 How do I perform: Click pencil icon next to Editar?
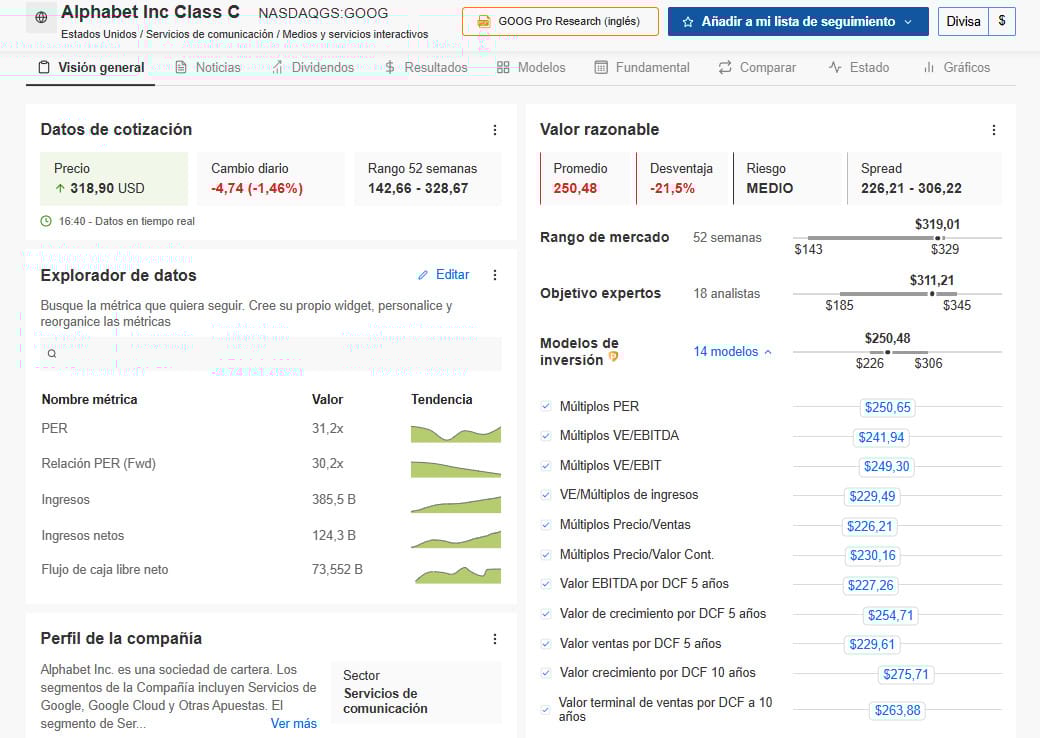pyautogui.click(x=423, y=275)
